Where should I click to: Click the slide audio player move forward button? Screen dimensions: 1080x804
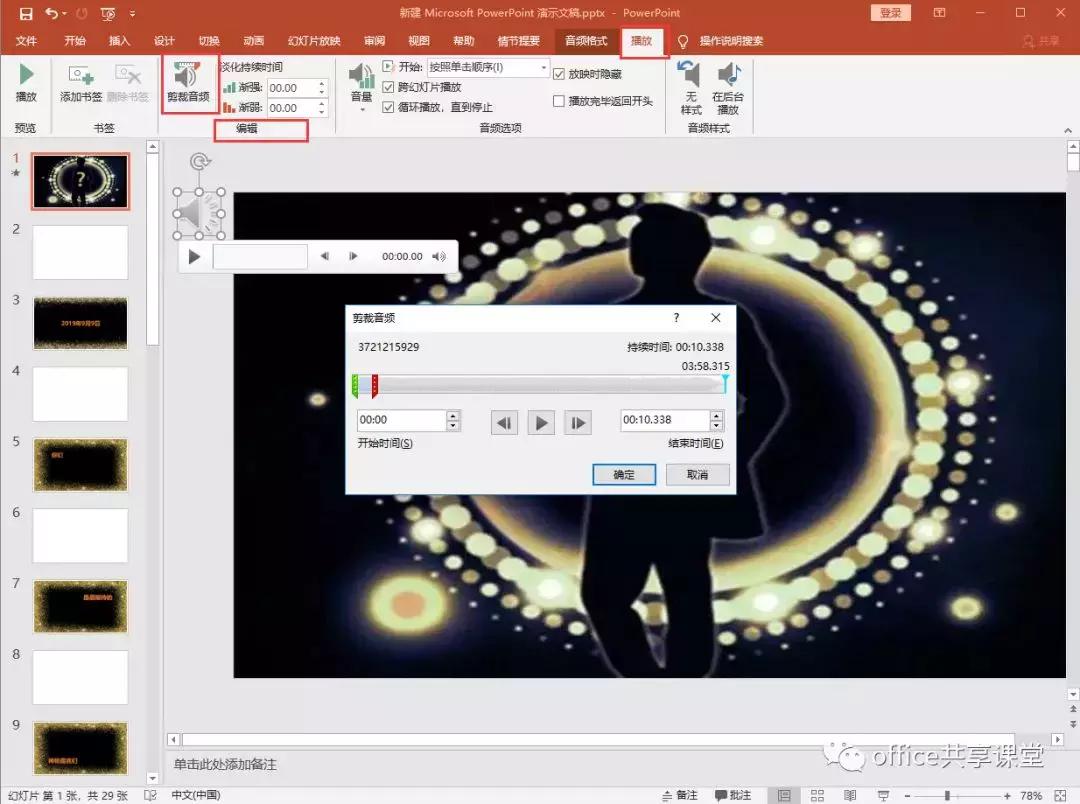pyautogui.click(x=353, y=256)
